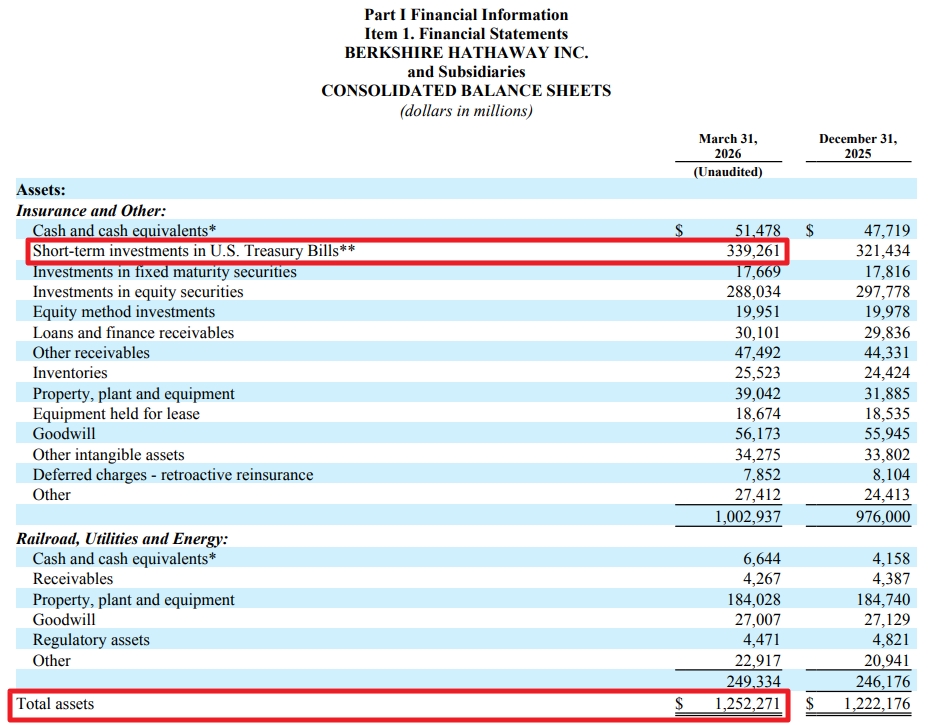Click the Total assets value 1,252,271
This screenshot has width=936, height=725.
[747, 704]
